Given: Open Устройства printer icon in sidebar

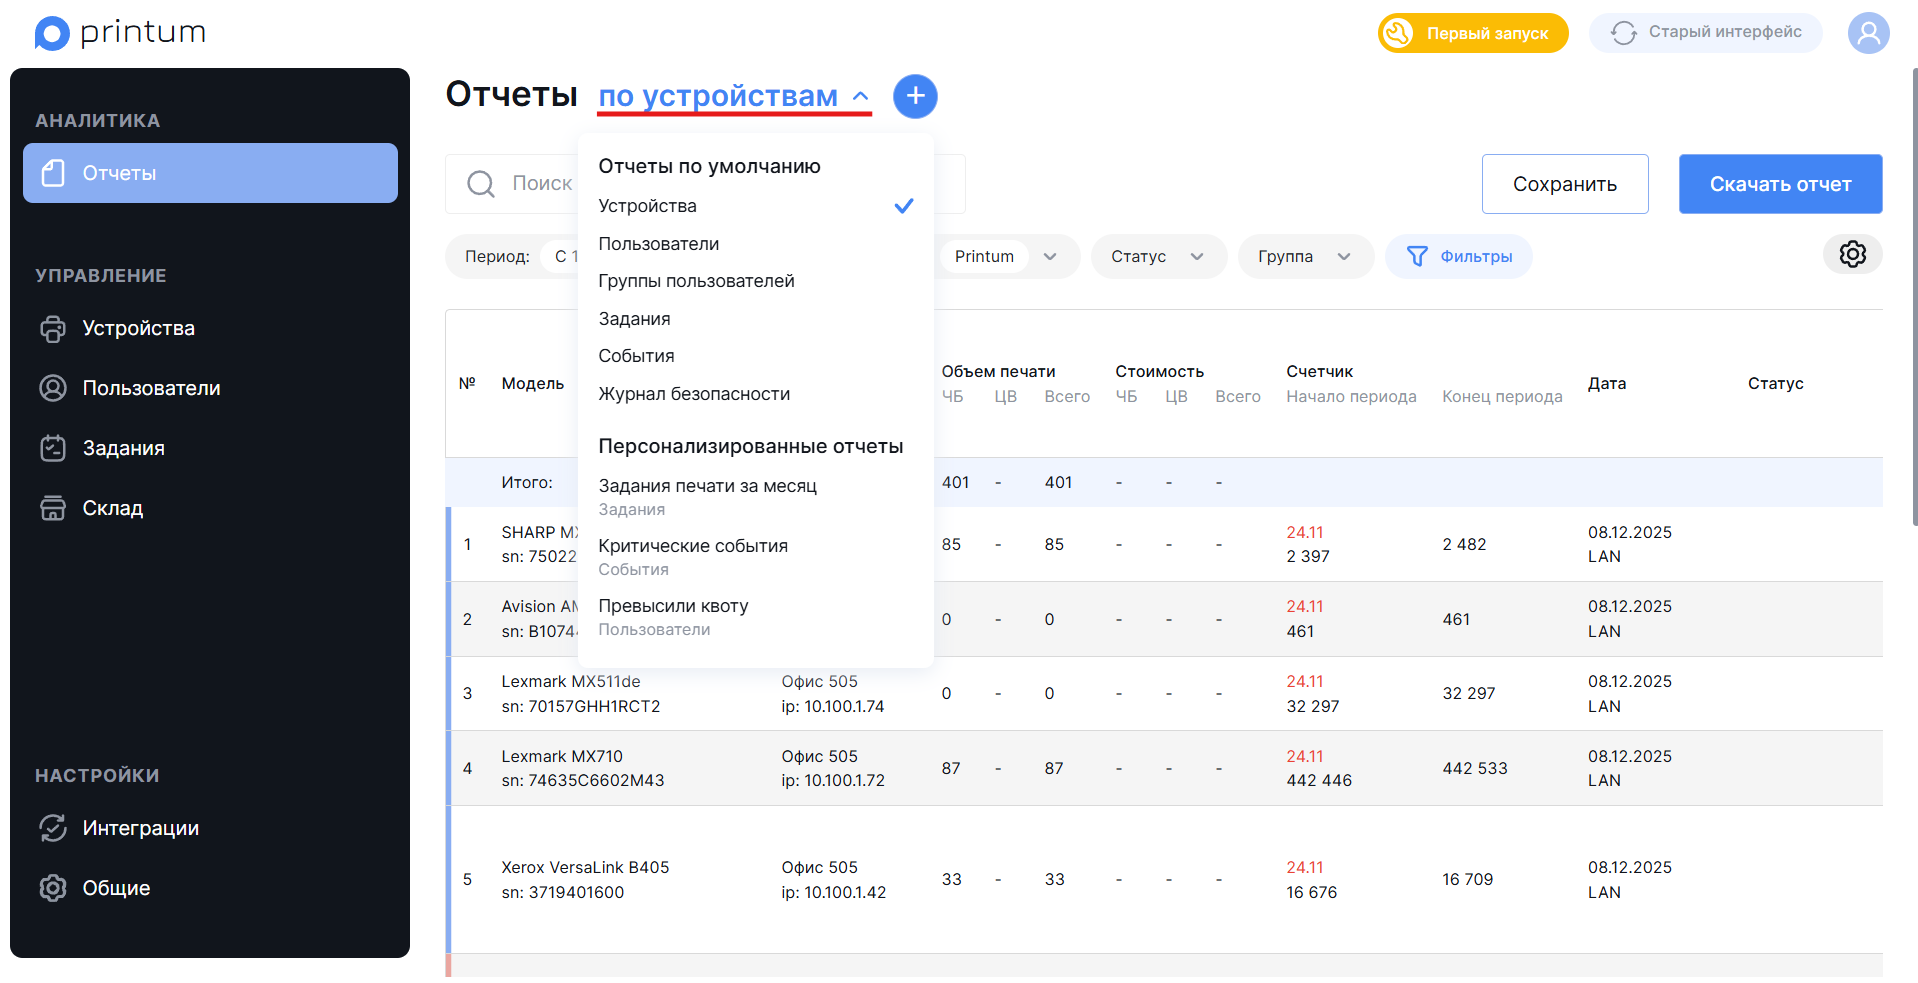Looking at the screenshot, I should tap(53, 328).
